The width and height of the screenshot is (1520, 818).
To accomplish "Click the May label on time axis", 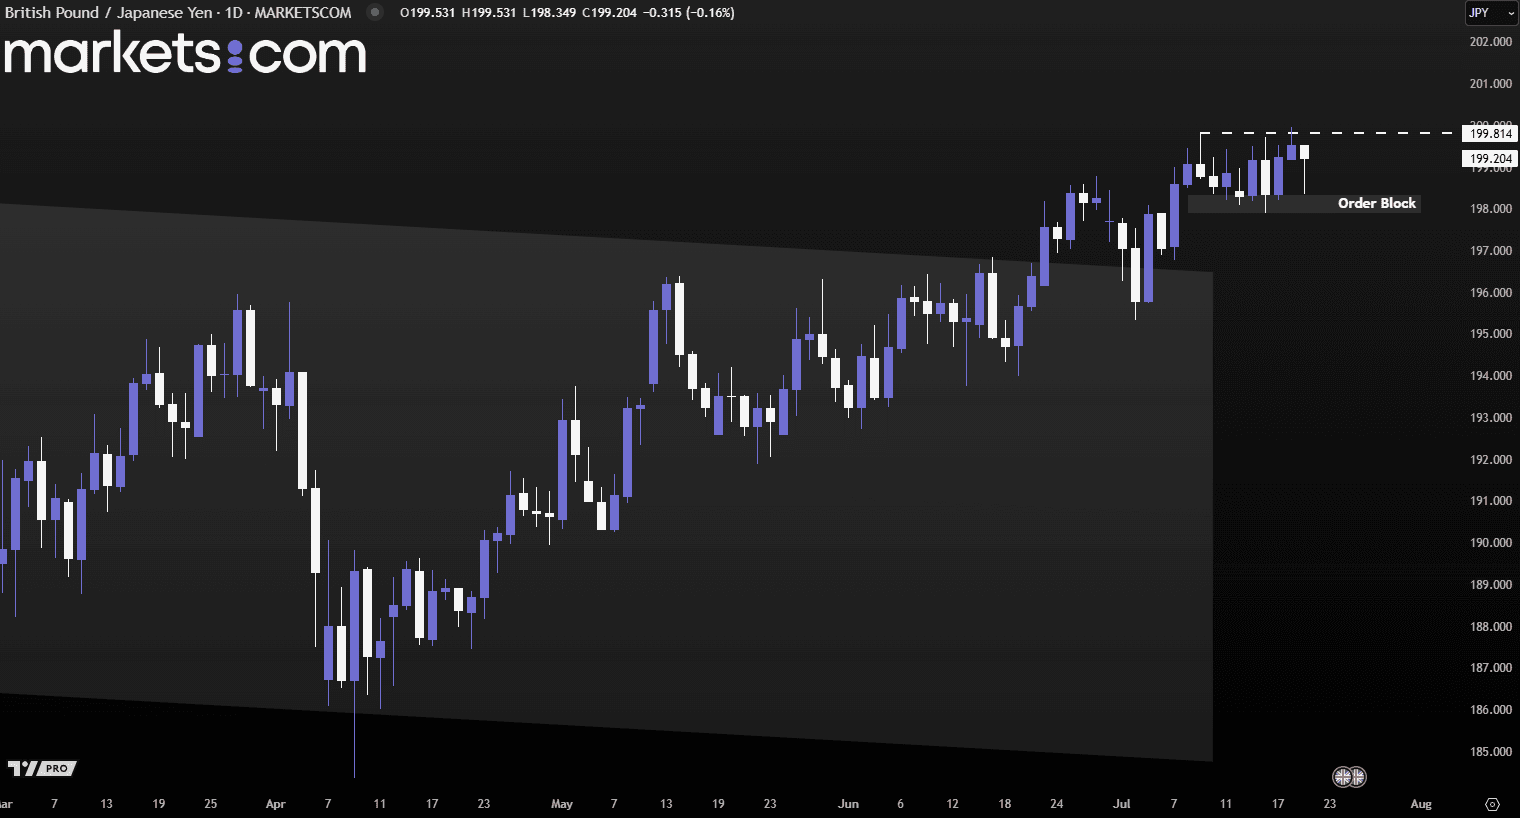I will [562, 804].
